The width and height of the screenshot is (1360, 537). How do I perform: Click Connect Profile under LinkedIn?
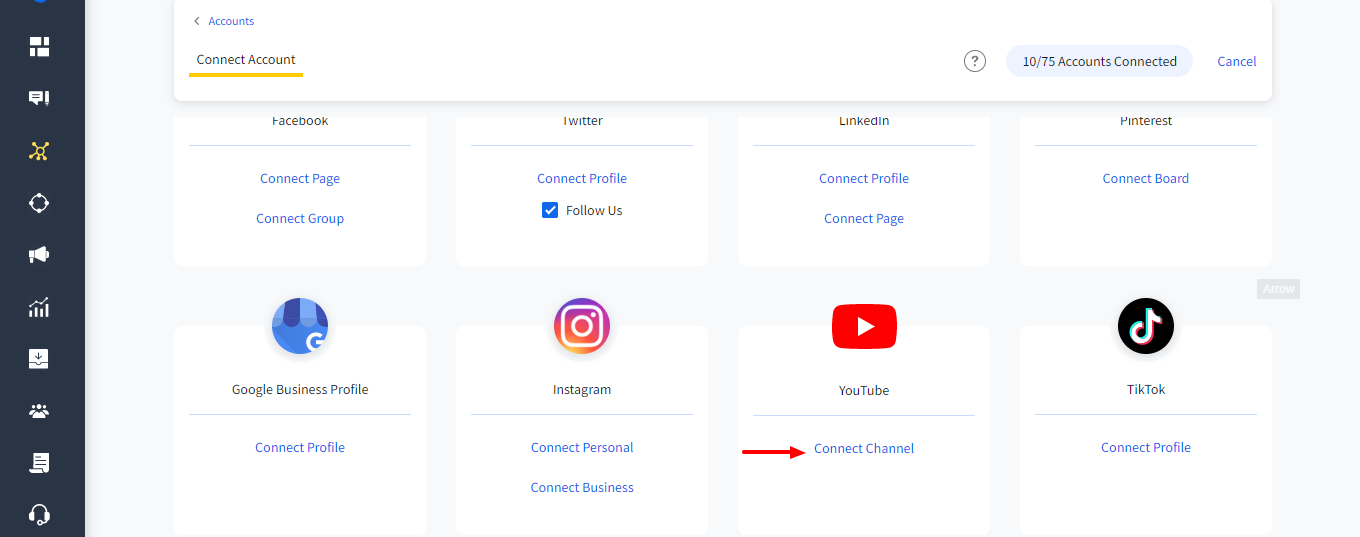[864, 178]
